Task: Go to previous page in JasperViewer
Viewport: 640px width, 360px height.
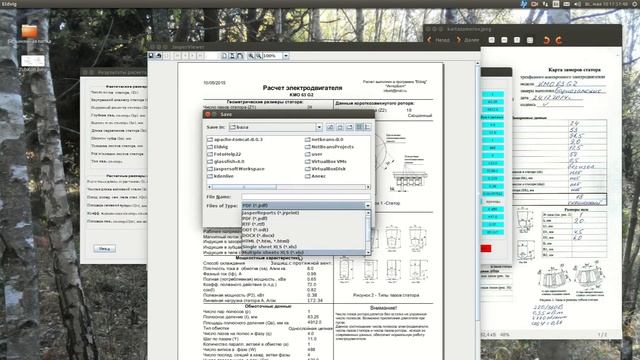Action: (185, 56)
